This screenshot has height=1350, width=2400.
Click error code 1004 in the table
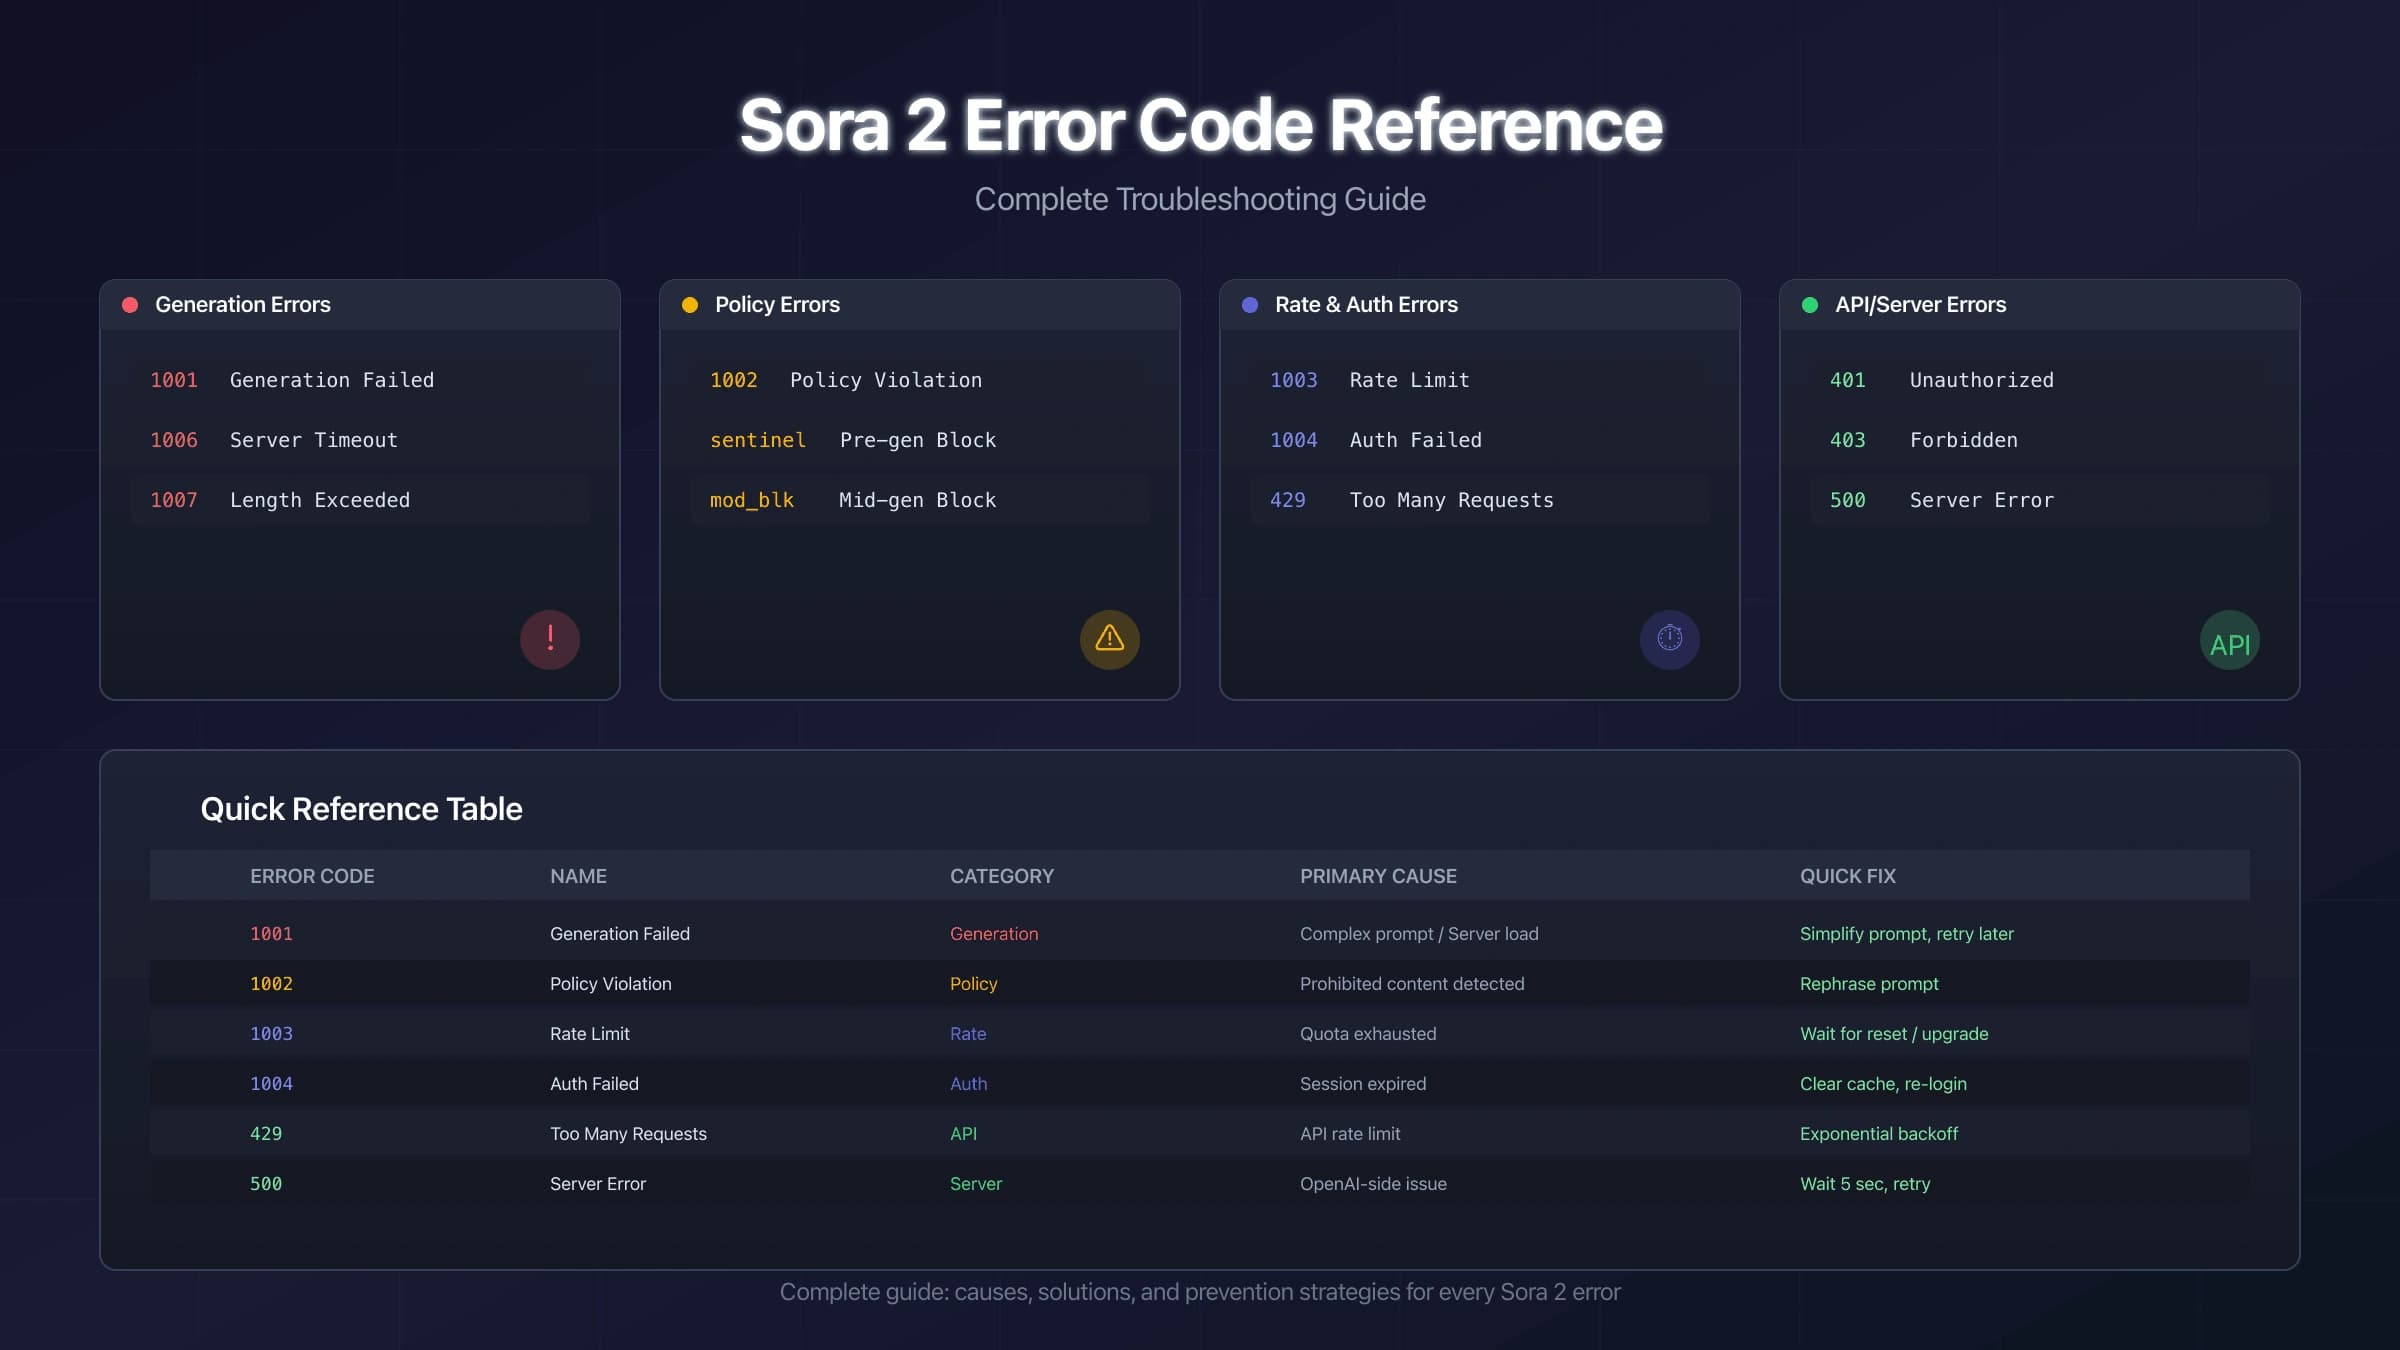pyautogui.click(x=271, y=1084)
